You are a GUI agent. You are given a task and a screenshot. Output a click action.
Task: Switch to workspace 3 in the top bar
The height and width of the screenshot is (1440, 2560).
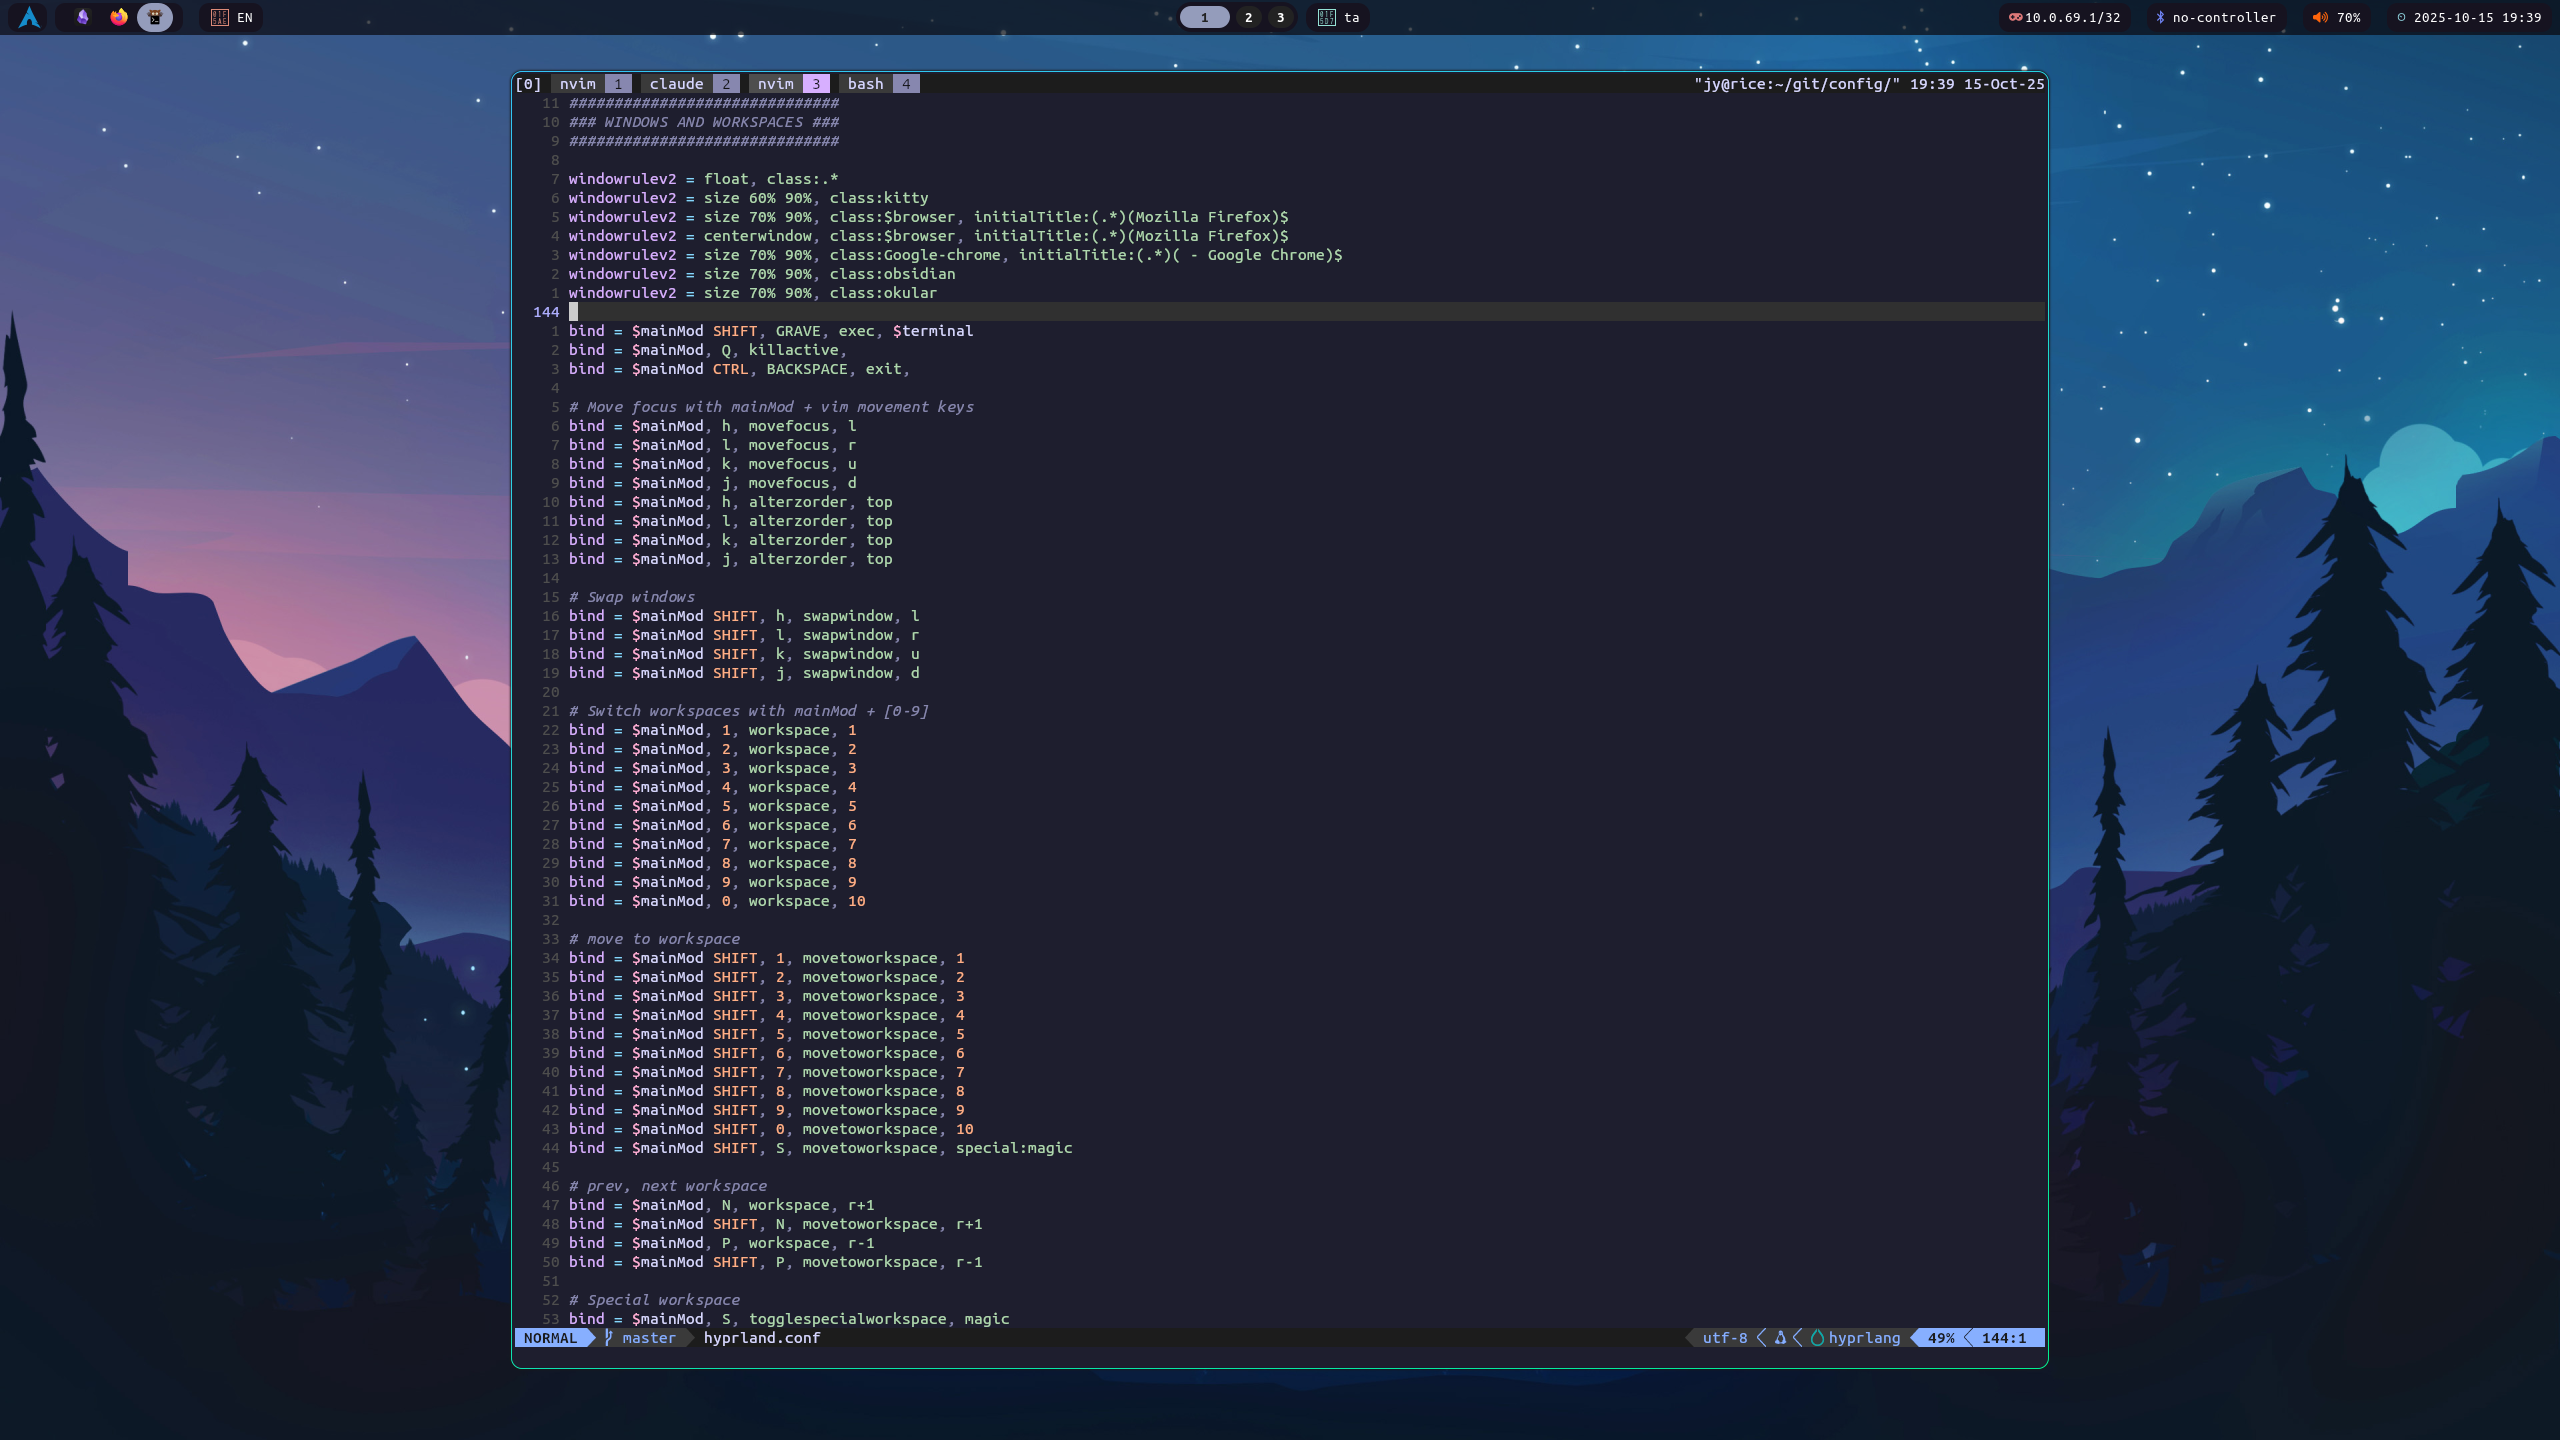click(1280, 17)
